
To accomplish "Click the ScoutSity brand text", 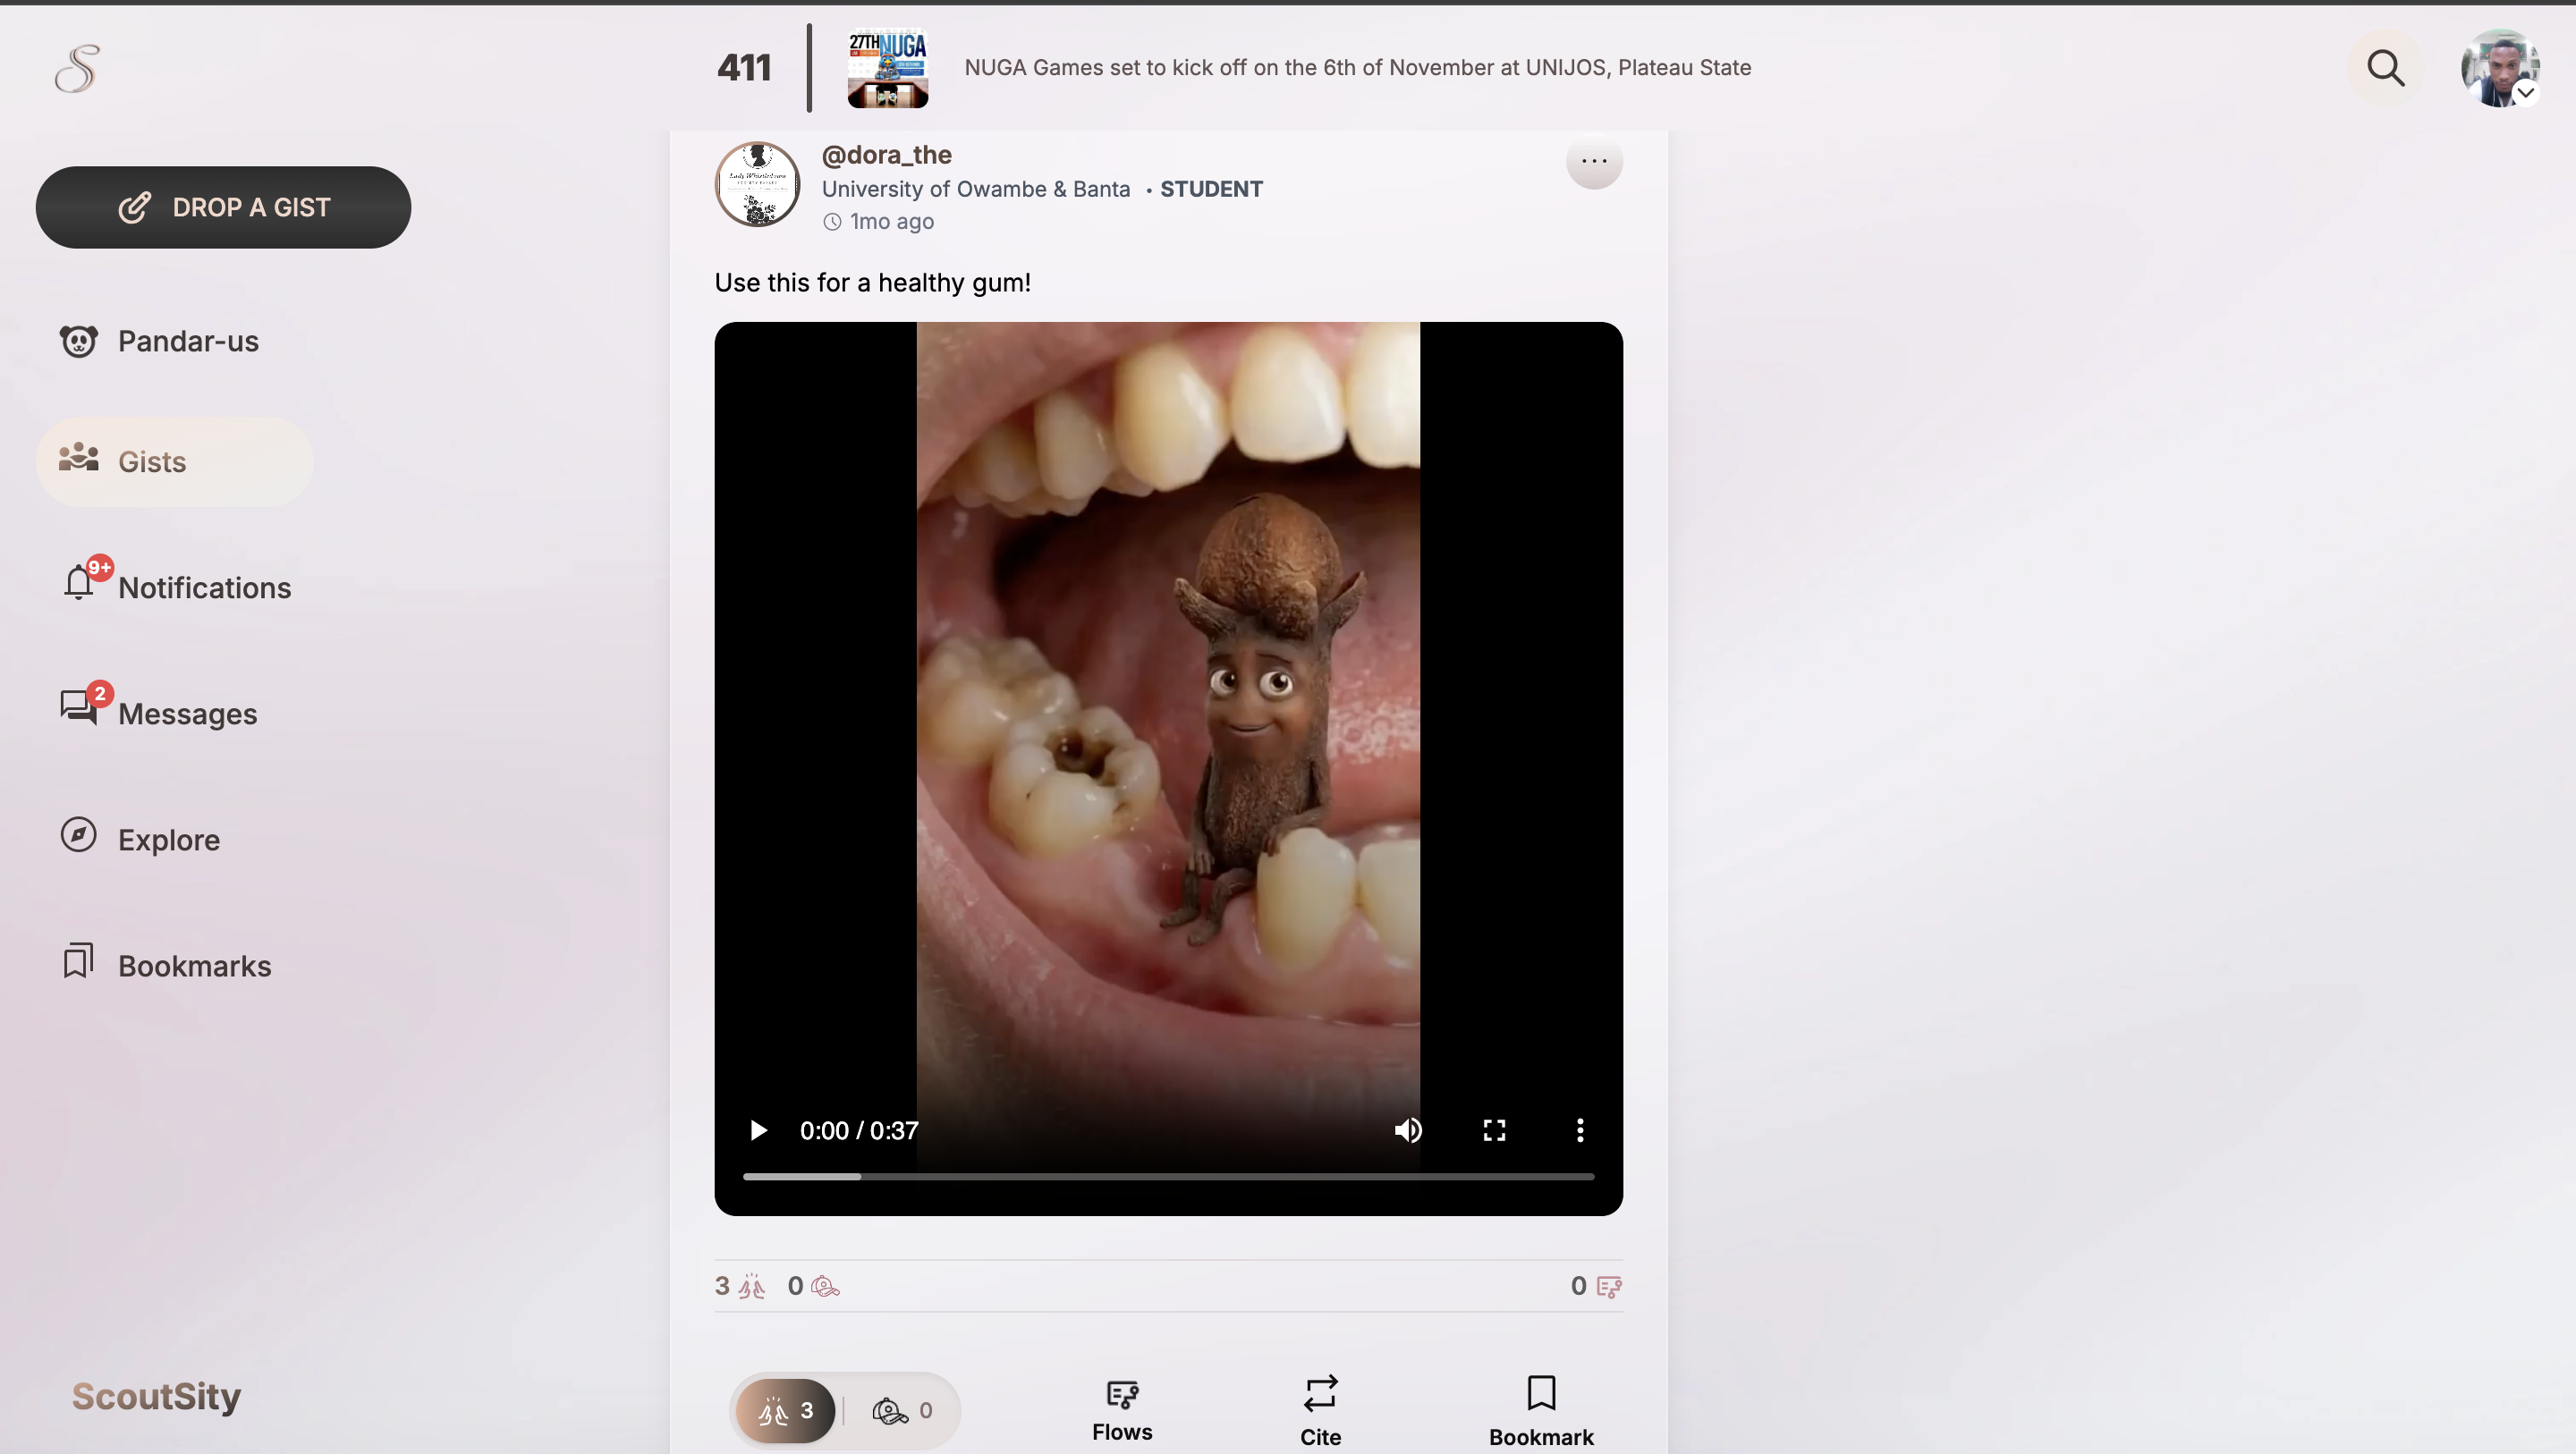I will click(x=156, y=1396).
